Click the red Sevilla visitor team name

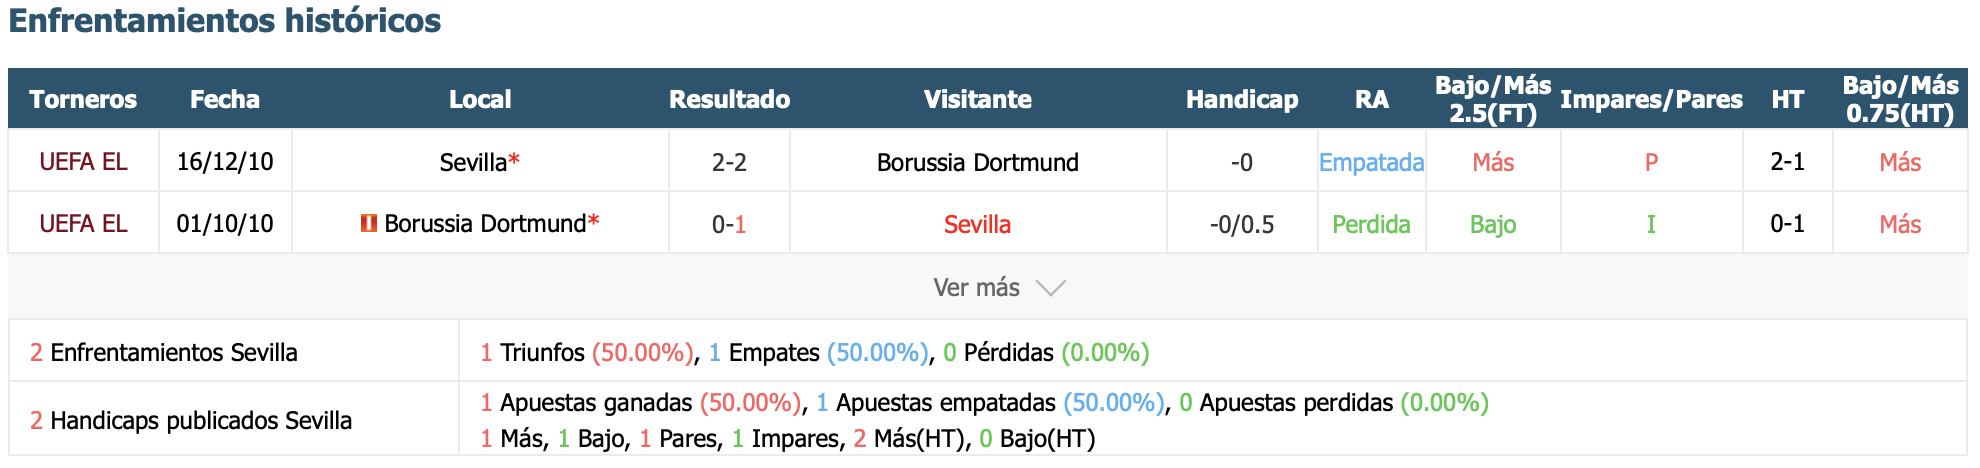coord(978,224)
